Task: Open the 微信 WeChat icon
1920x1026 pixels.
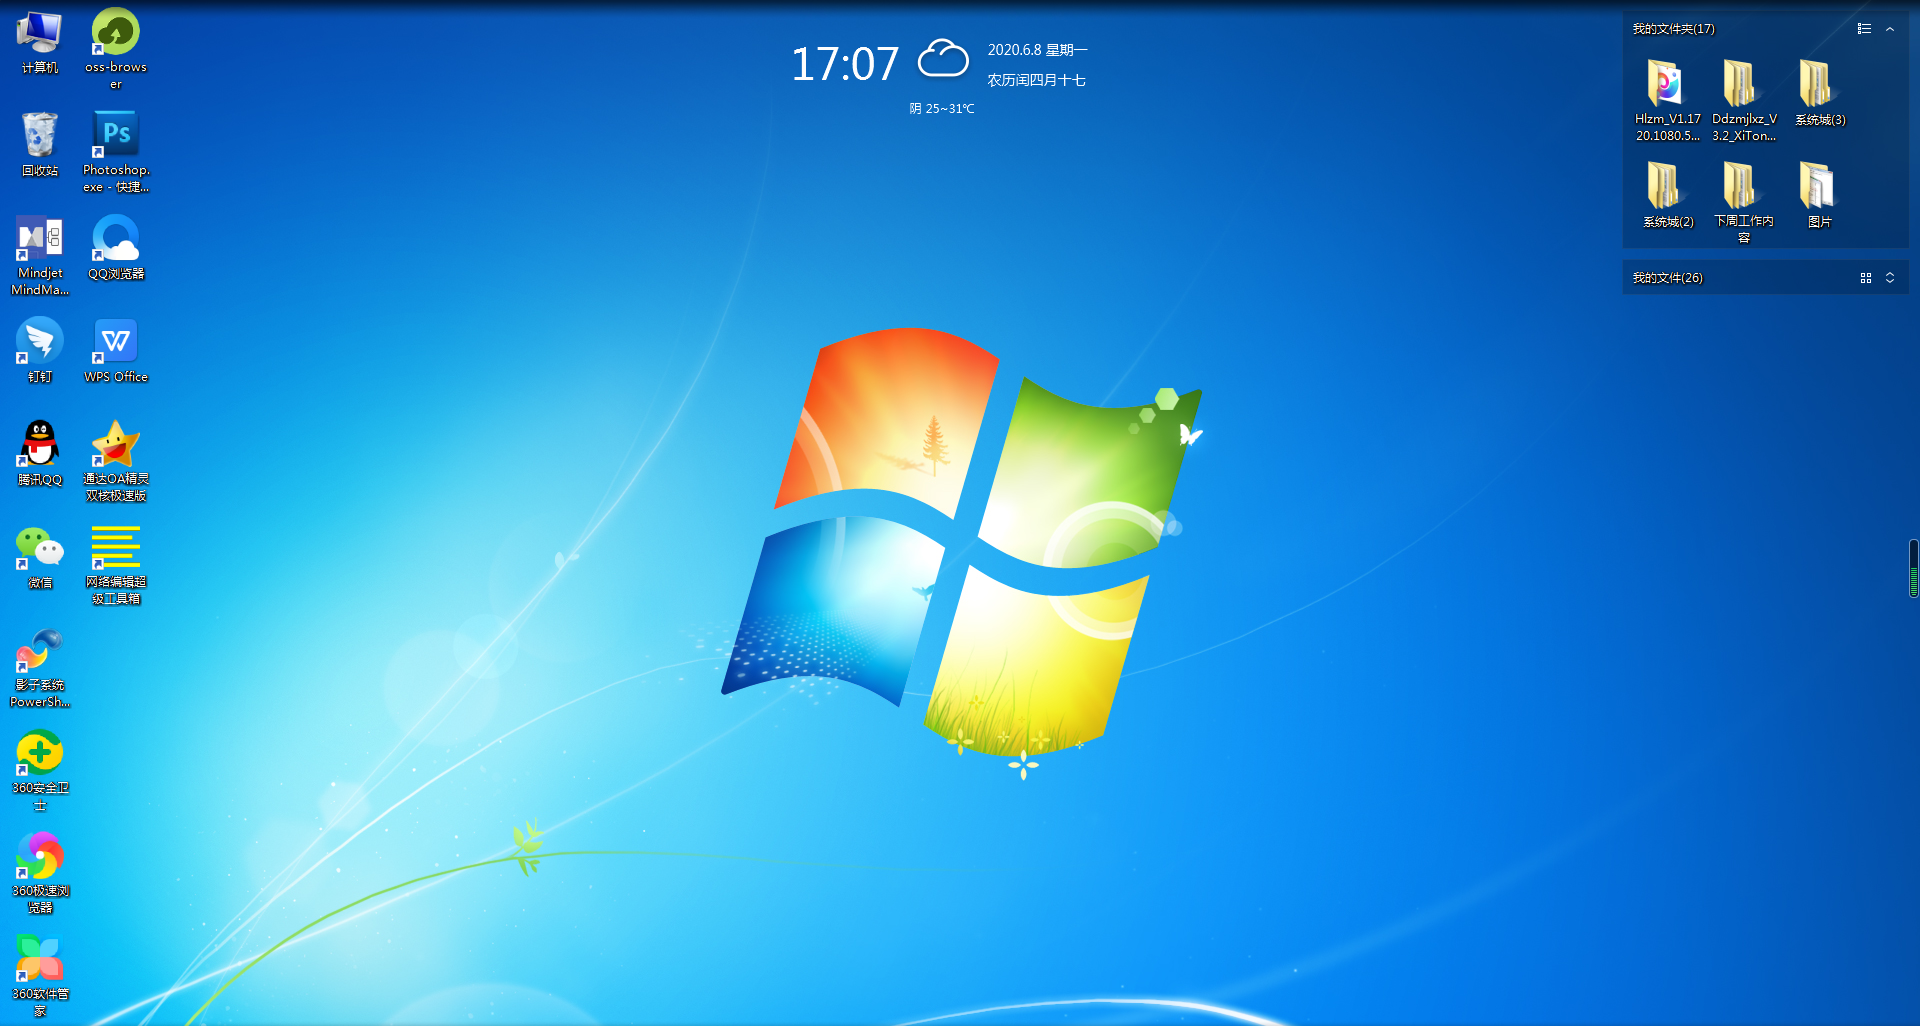Action: (40, 557)
